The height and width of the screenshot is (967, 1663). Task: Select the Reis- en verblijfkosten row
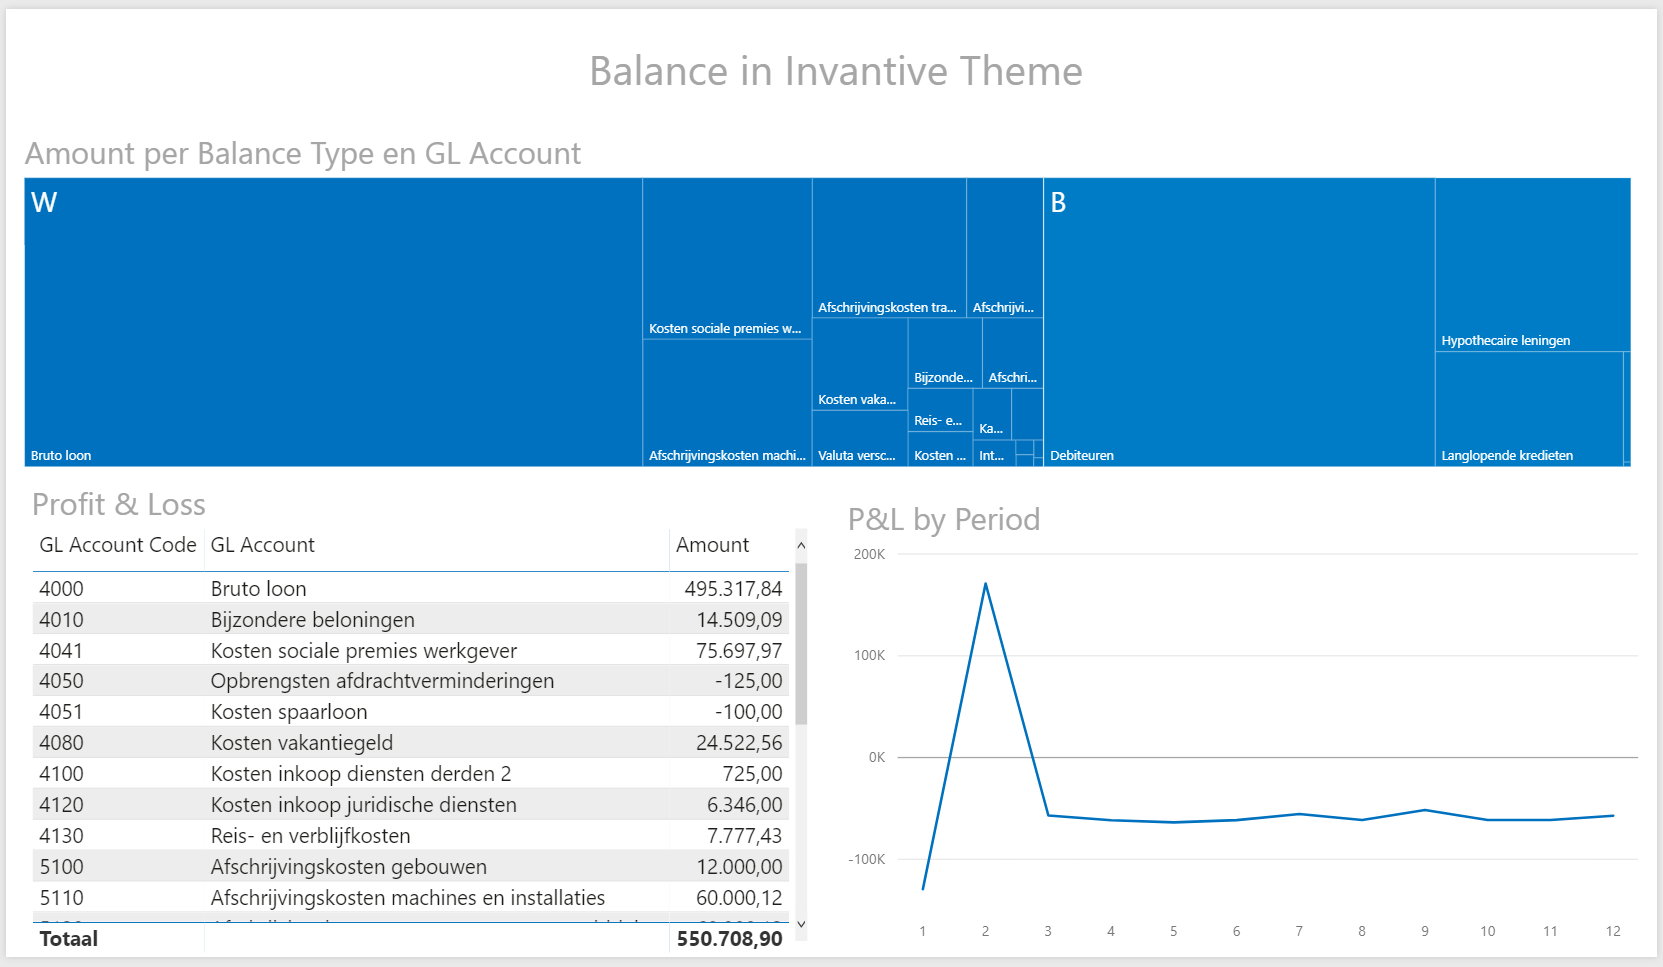pos(411,836)
